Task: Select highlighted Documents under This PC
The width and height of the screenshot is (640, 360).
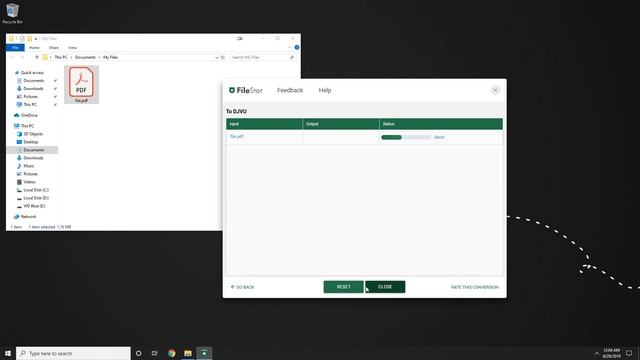Action: pyautogui.click(x=32, y=150)
